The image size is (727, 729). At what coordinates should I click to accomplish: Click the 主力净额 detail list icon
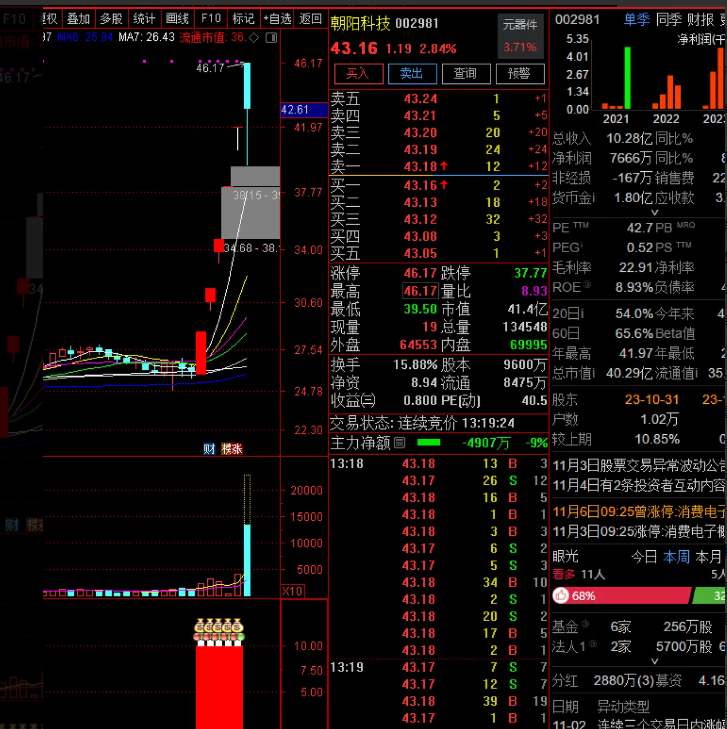pyautogui.click(x=400, y=442)
